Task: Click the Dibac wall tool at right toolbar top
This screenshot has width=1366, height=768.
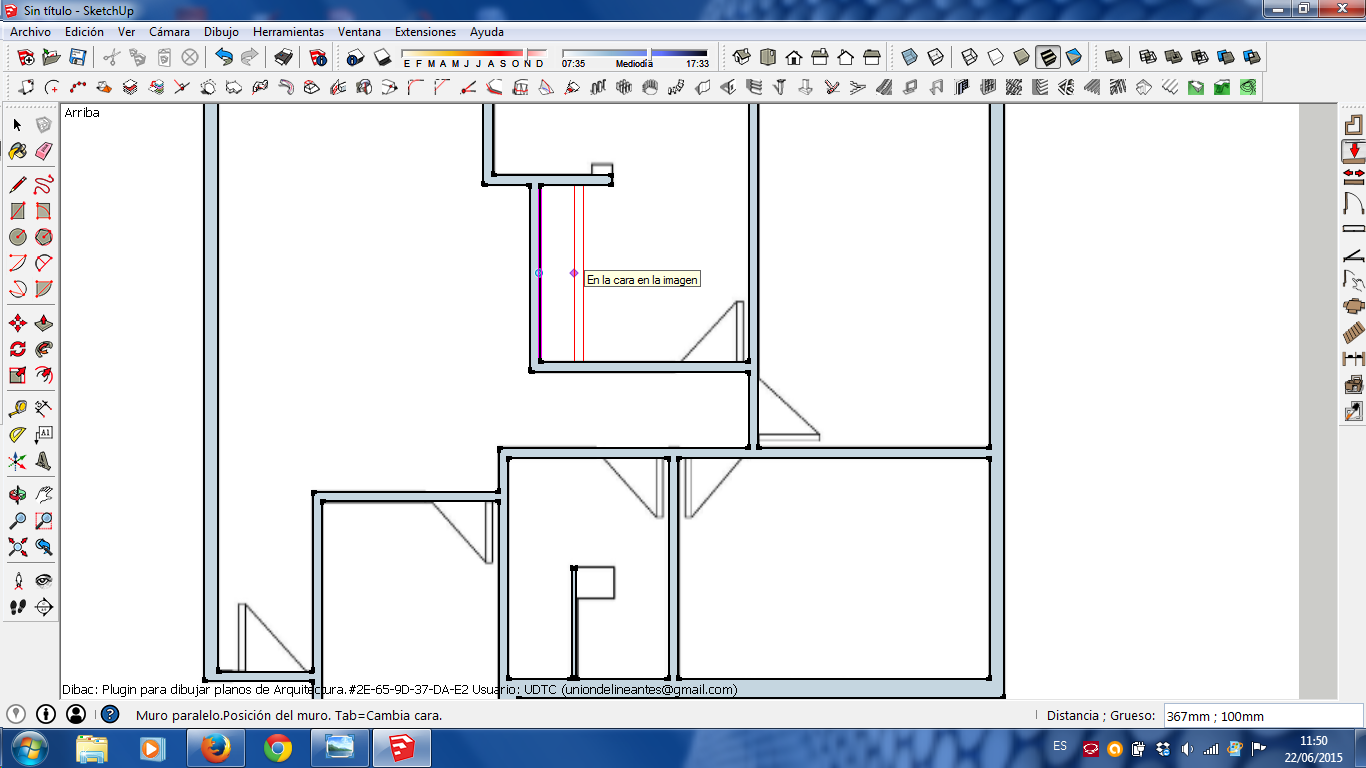Action: [x=1354, y=125]
